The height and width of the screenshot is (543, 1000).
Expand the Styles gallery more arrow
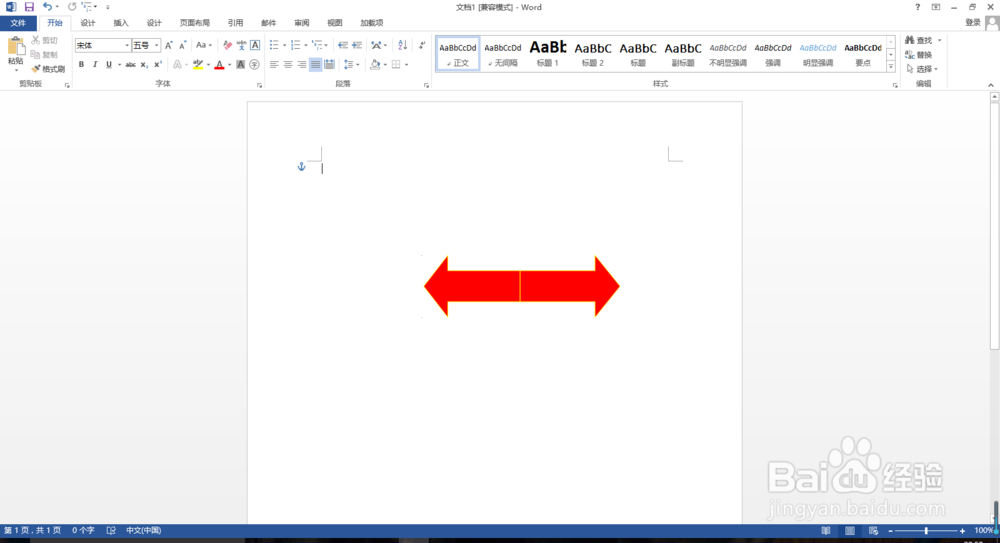pos(891,66)
